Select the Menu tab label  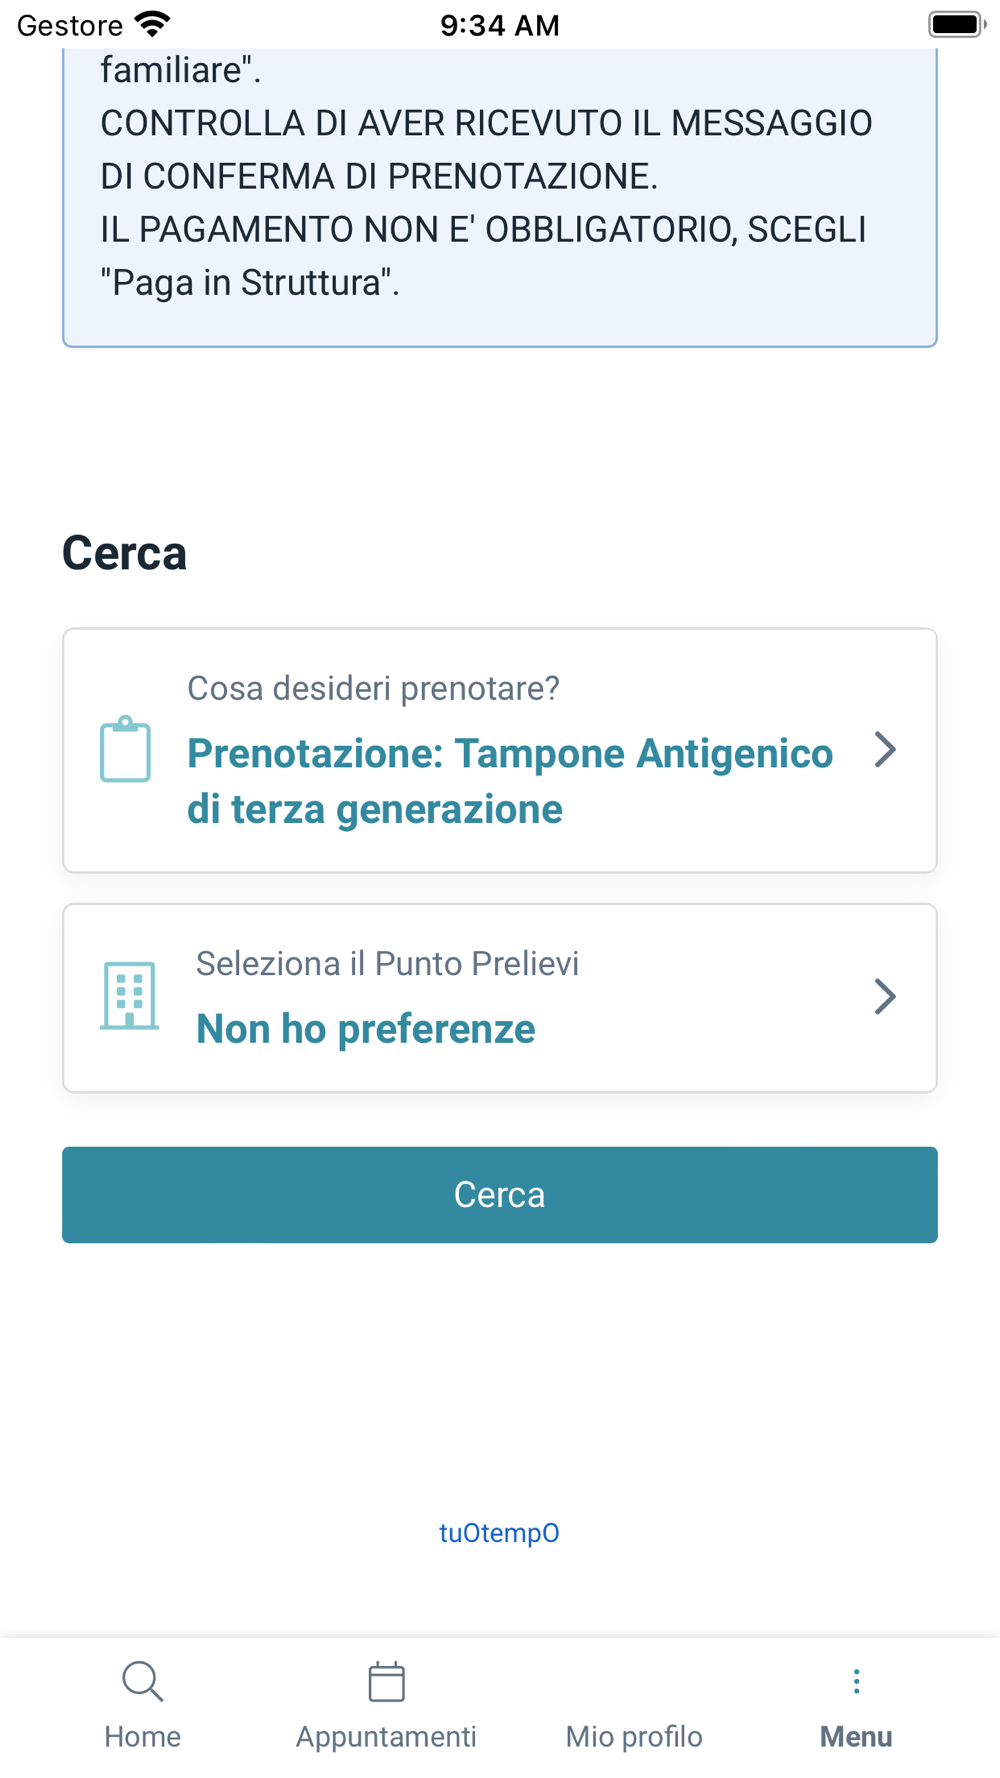click(856, 1737)
